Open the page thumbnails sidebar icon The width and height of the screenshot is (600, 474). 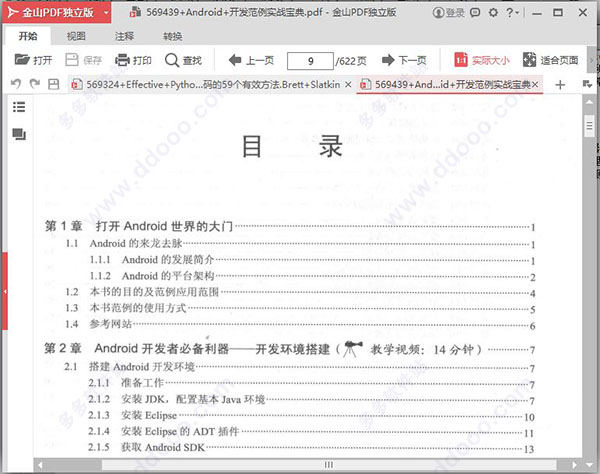tap(19, 134)
